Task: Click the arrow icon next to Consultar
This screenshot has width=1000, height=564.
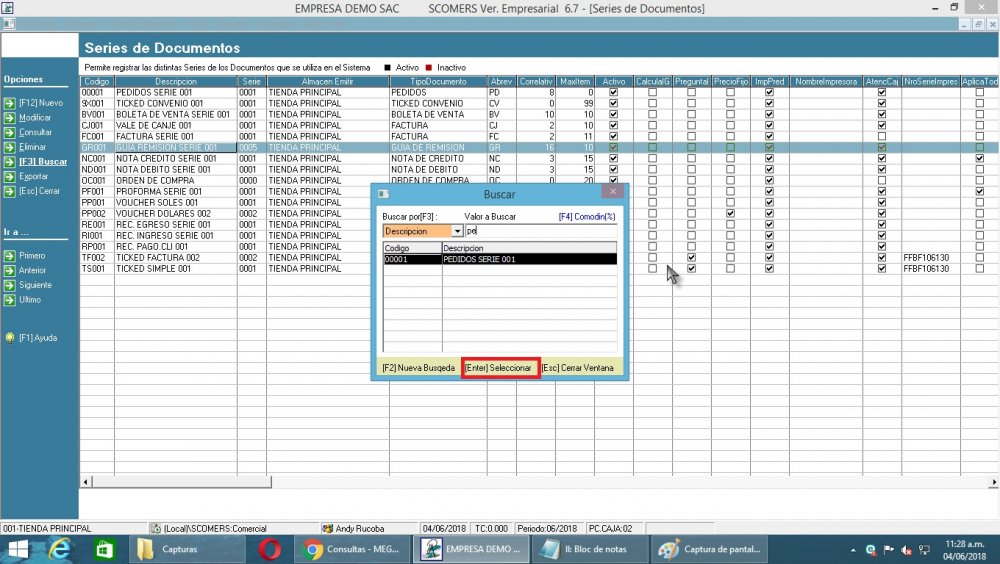Action: [x=10, y=133]
